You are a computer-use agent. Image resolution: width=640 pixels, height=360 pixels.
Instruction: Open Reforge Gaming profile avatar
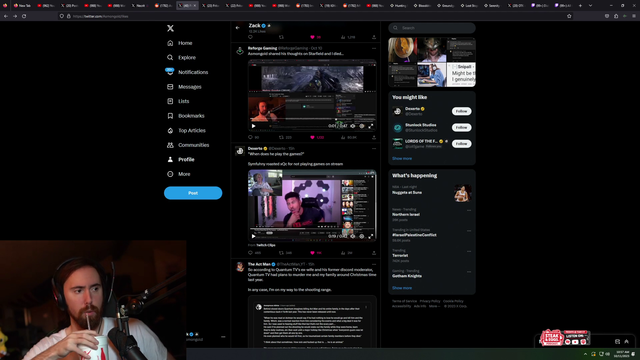point(240,51)
